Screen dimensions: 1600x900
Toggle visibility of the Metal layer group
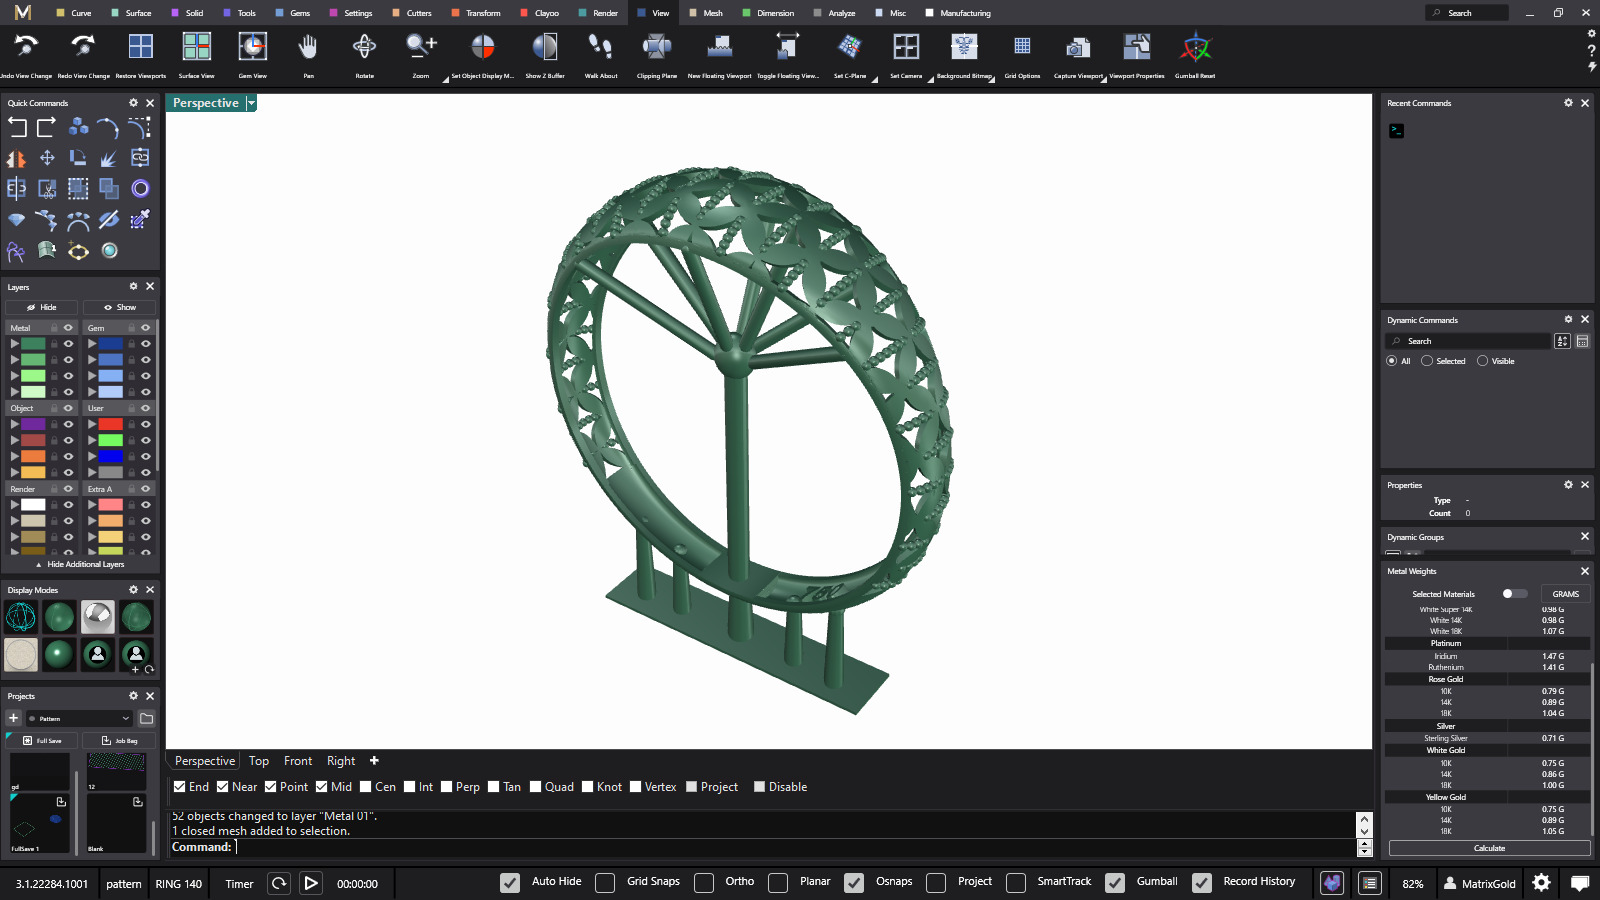(69, 328)
